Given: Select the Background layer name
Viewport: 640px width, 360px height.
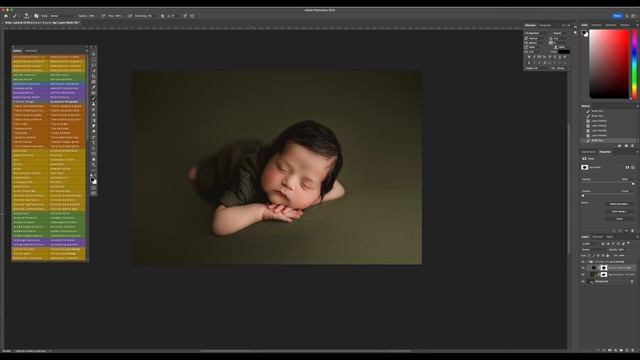Looking at the screenshot, I should pos(602,281).
